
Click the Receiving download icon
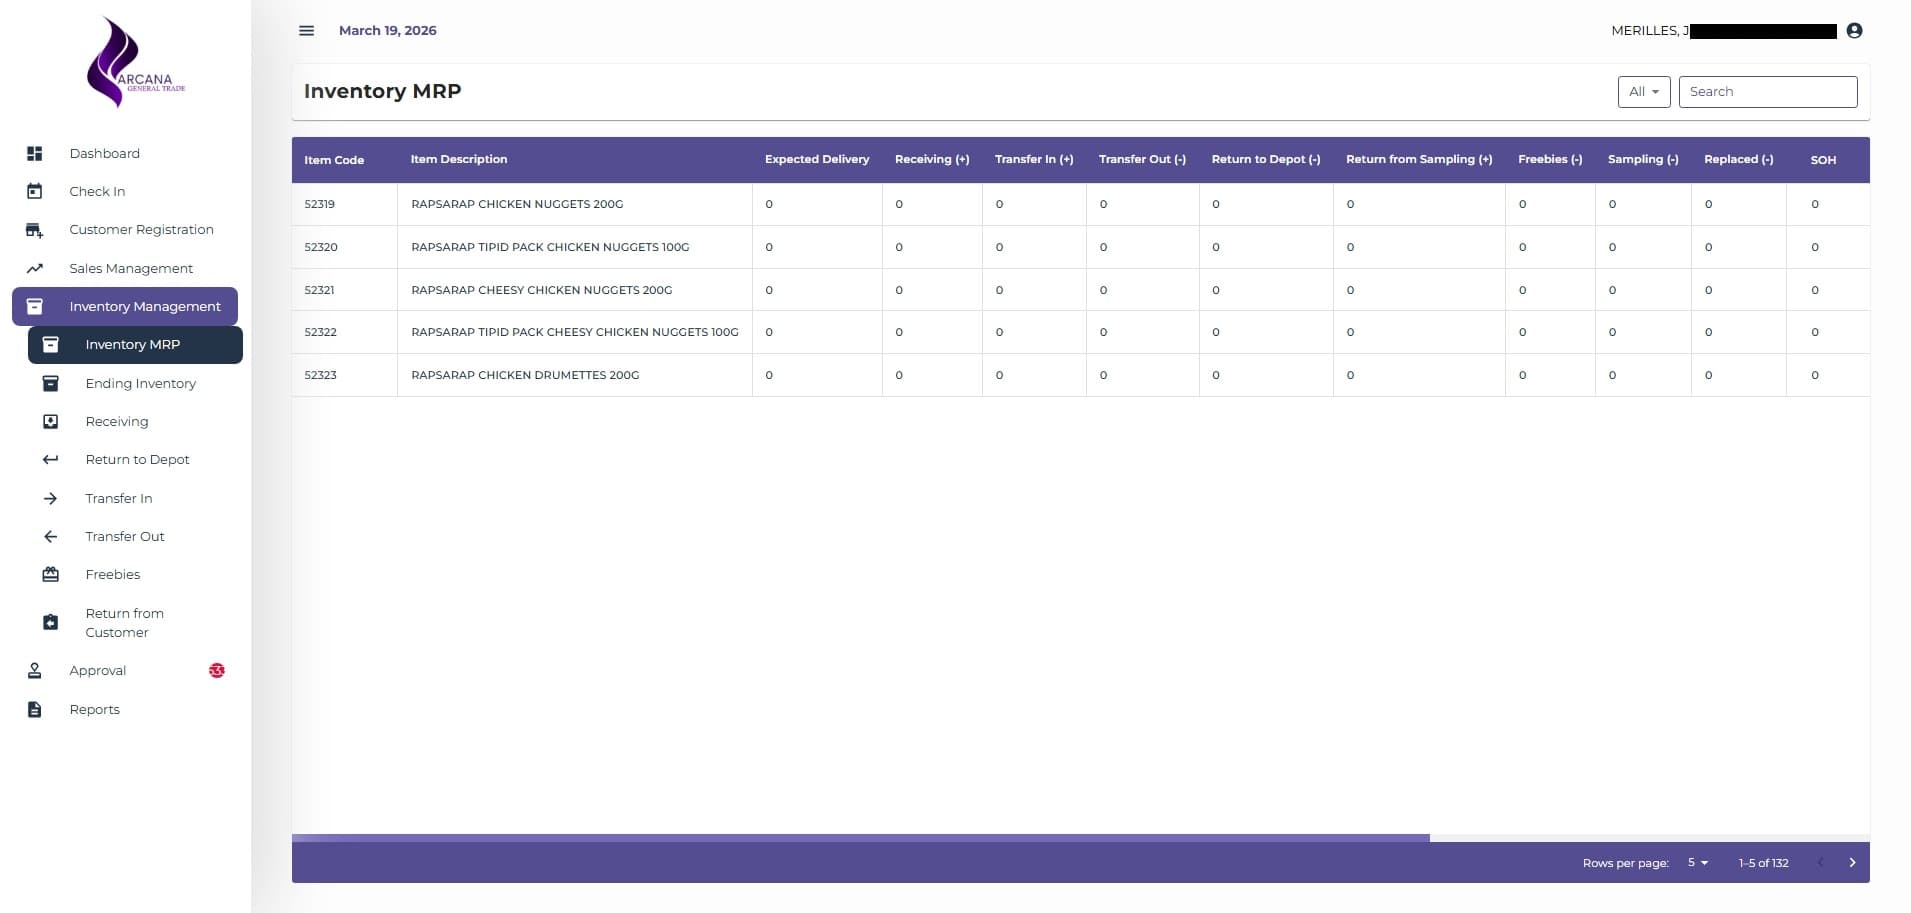point(51,421)
